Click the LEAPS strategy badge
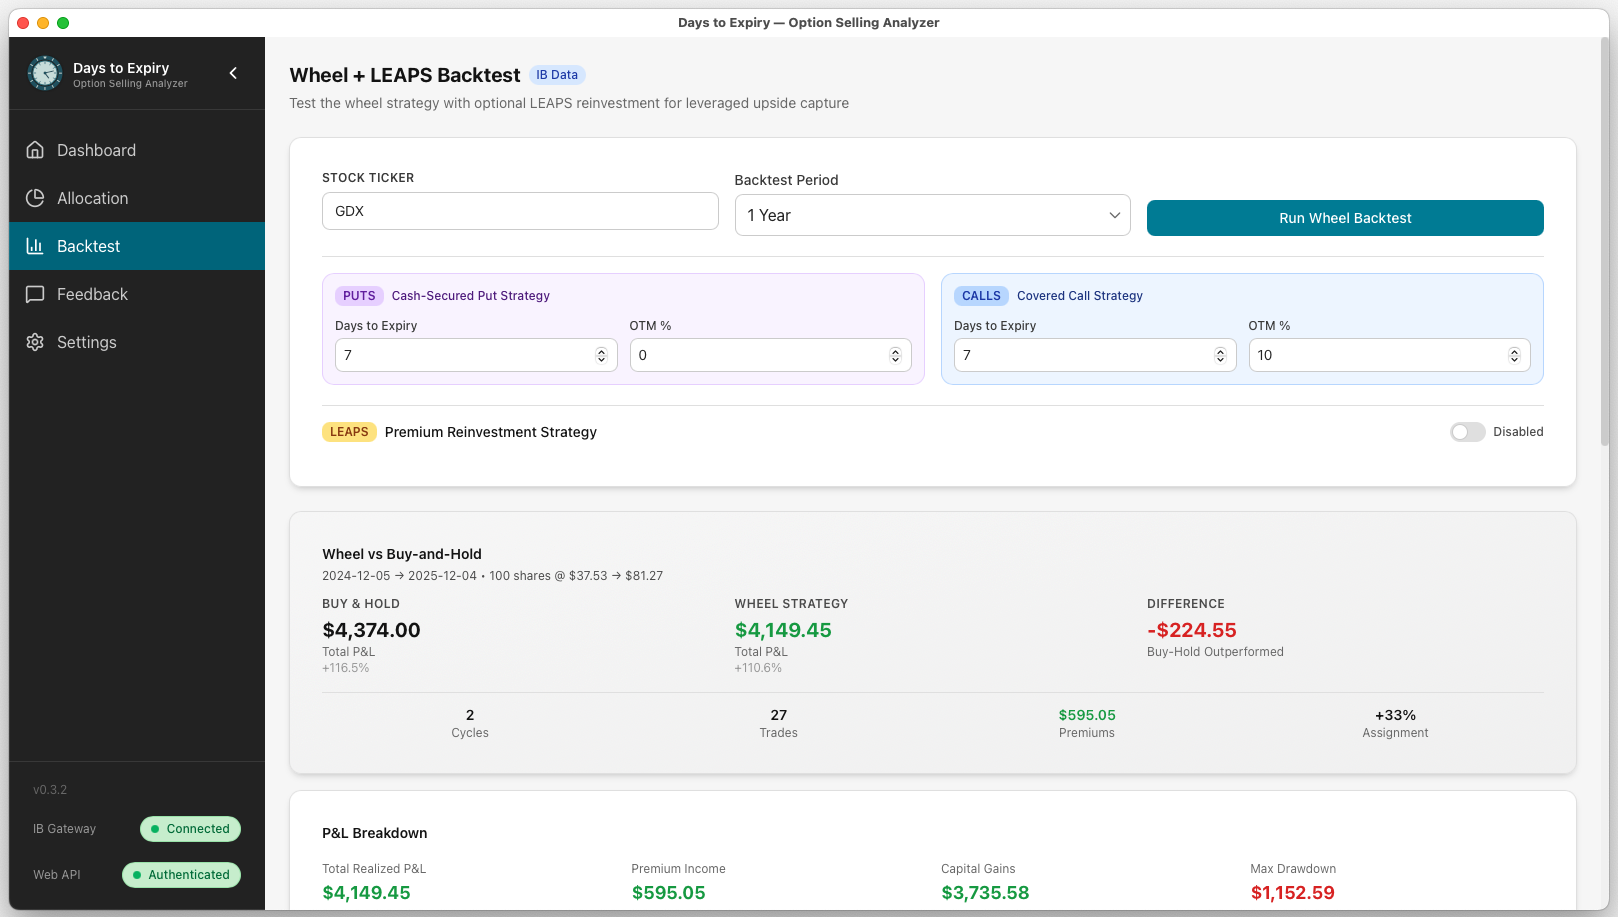 click(349, 432)
